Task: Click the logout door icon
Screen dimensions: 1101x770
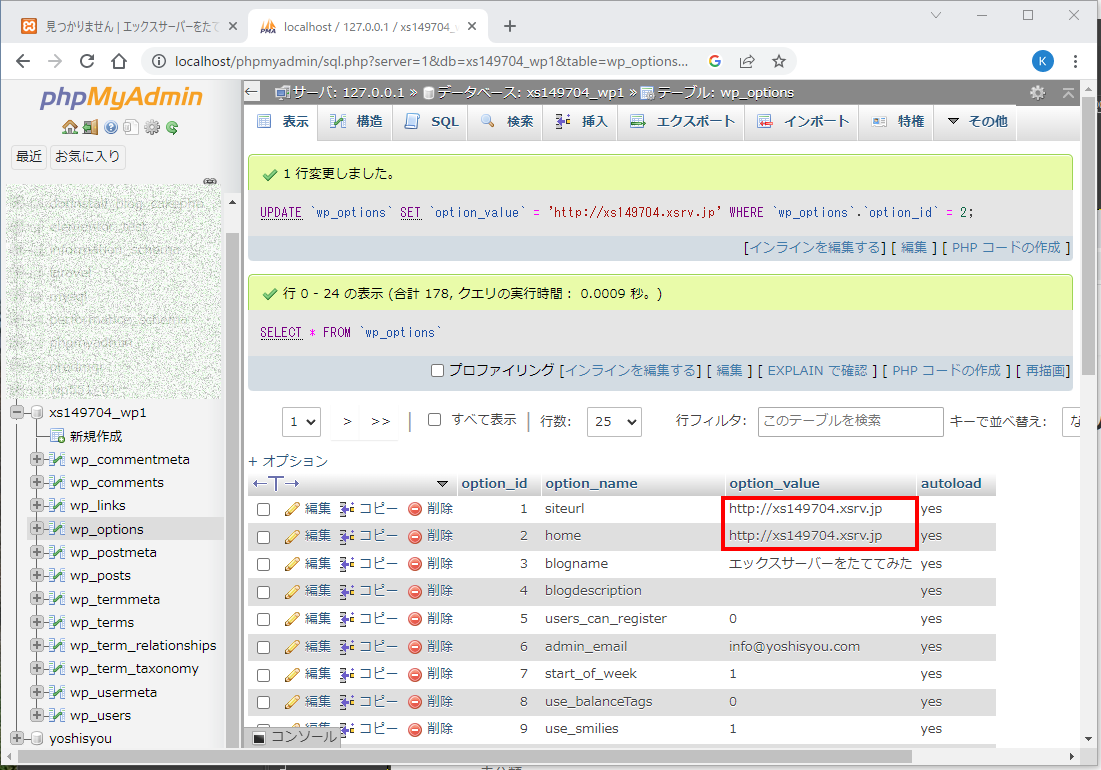Action: pyautogui.click(x=90, y=127)
